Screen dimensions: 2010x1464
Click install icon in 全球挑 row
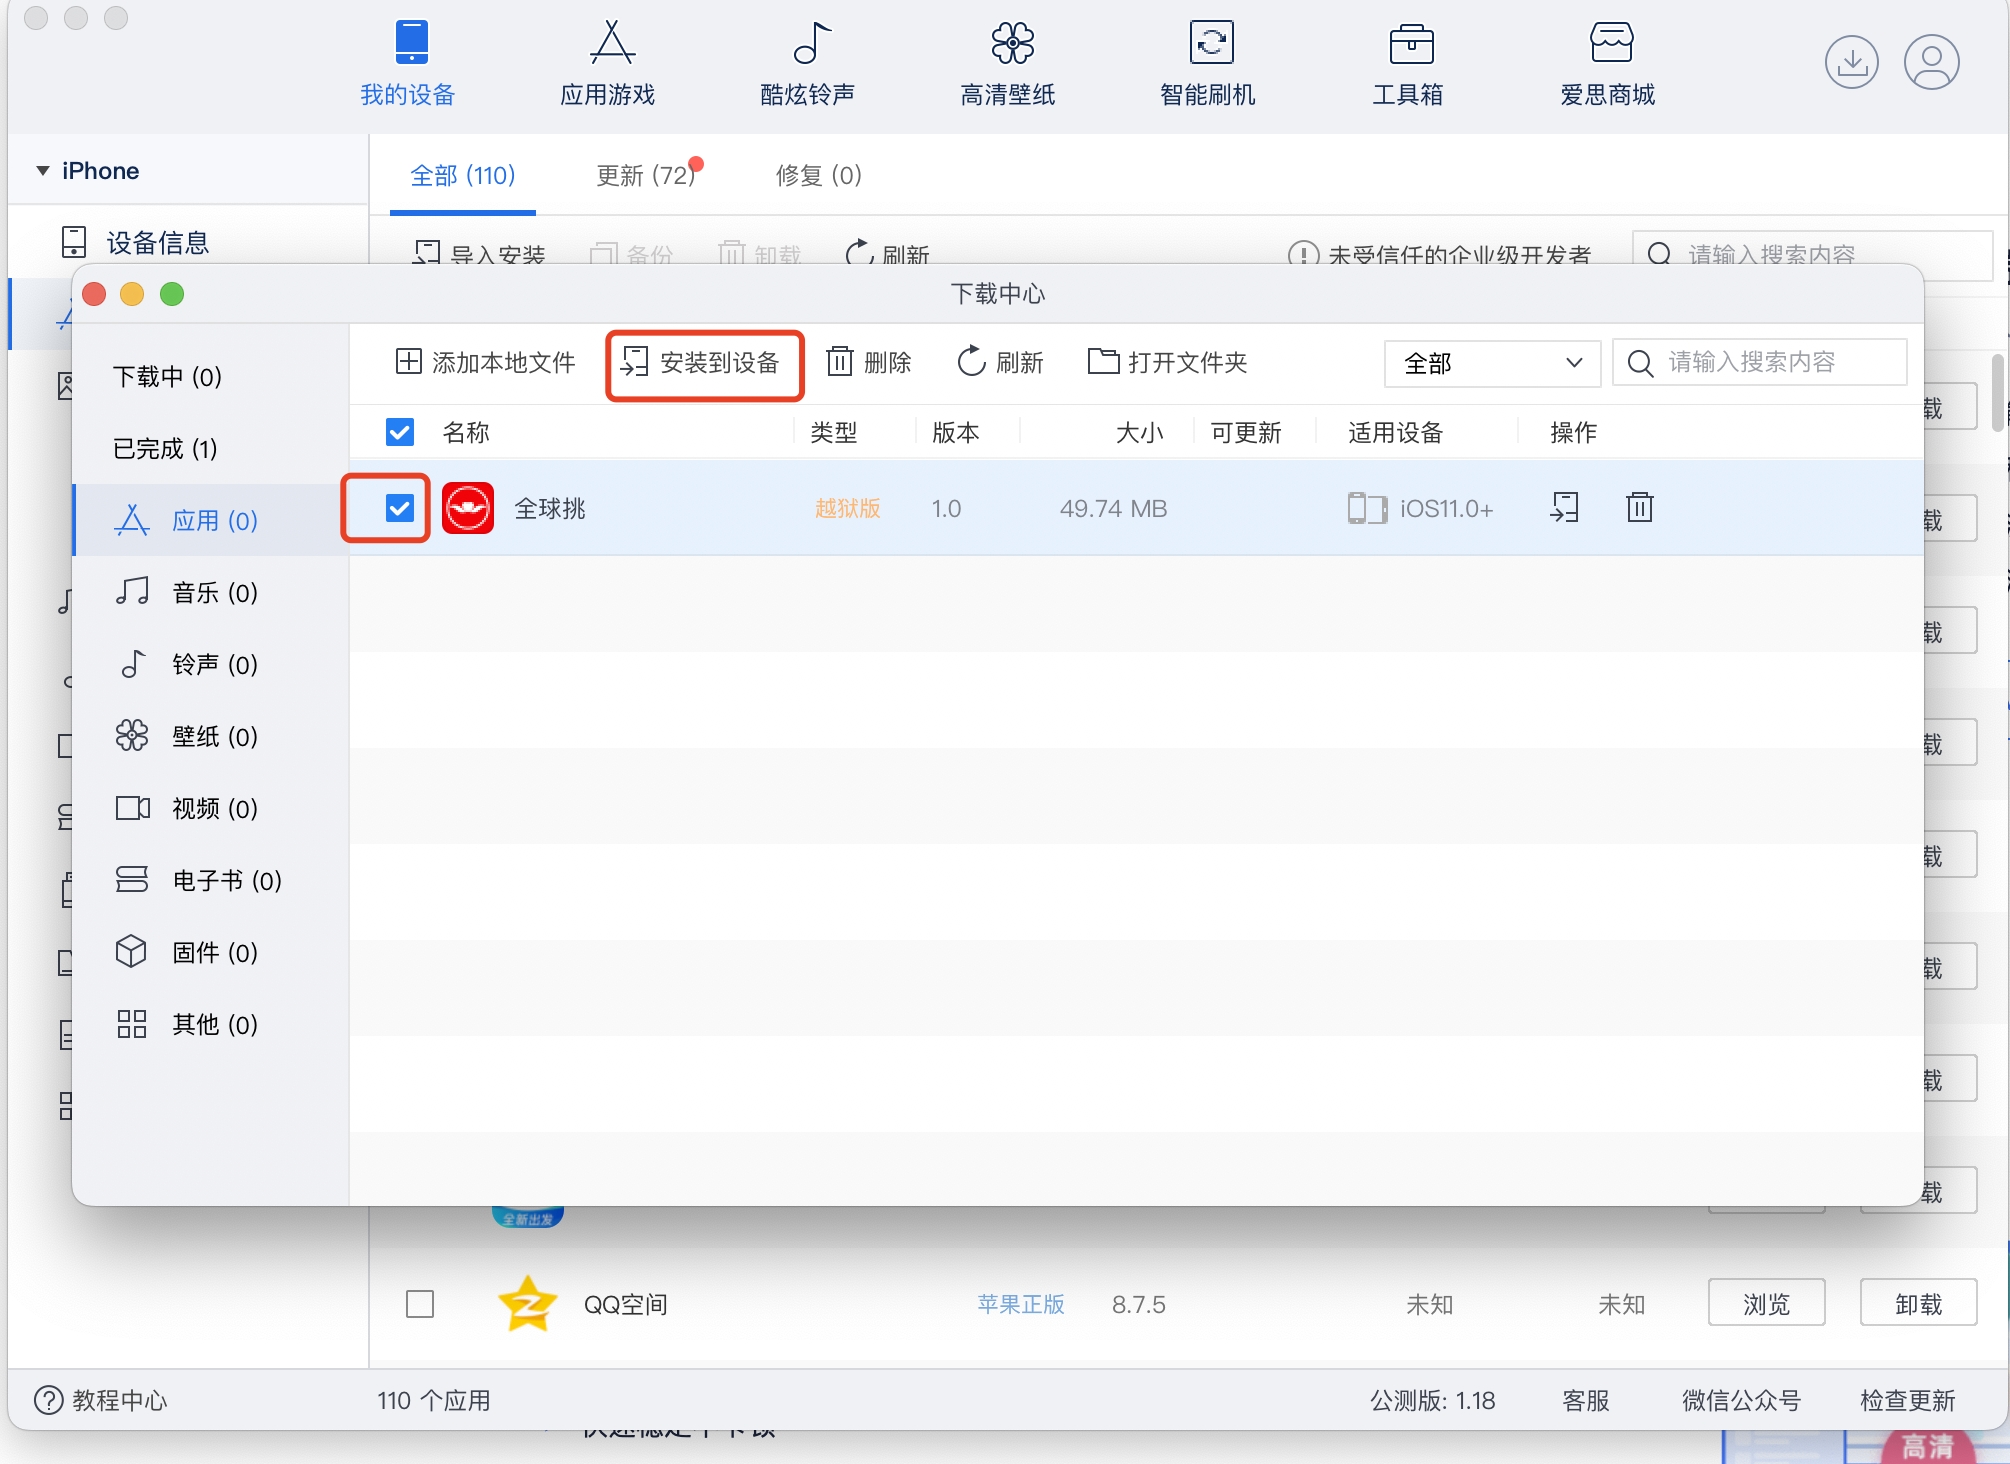pos(1565,508)
